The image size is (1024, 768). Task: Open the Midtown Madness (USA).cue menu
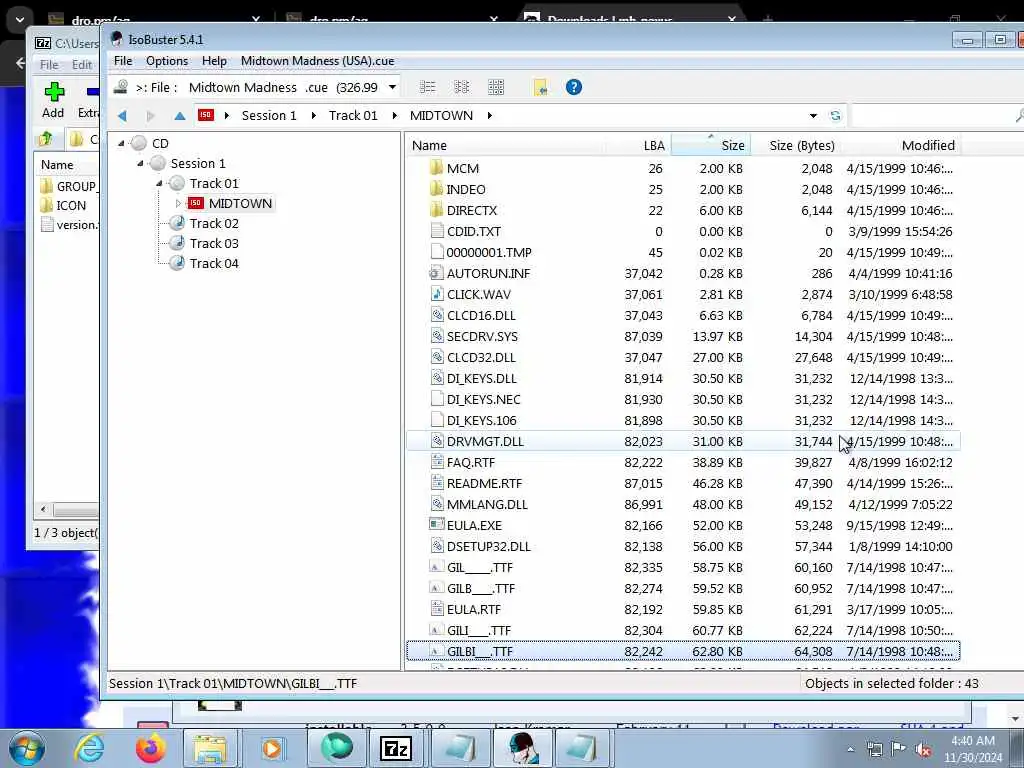coord(317,61)
